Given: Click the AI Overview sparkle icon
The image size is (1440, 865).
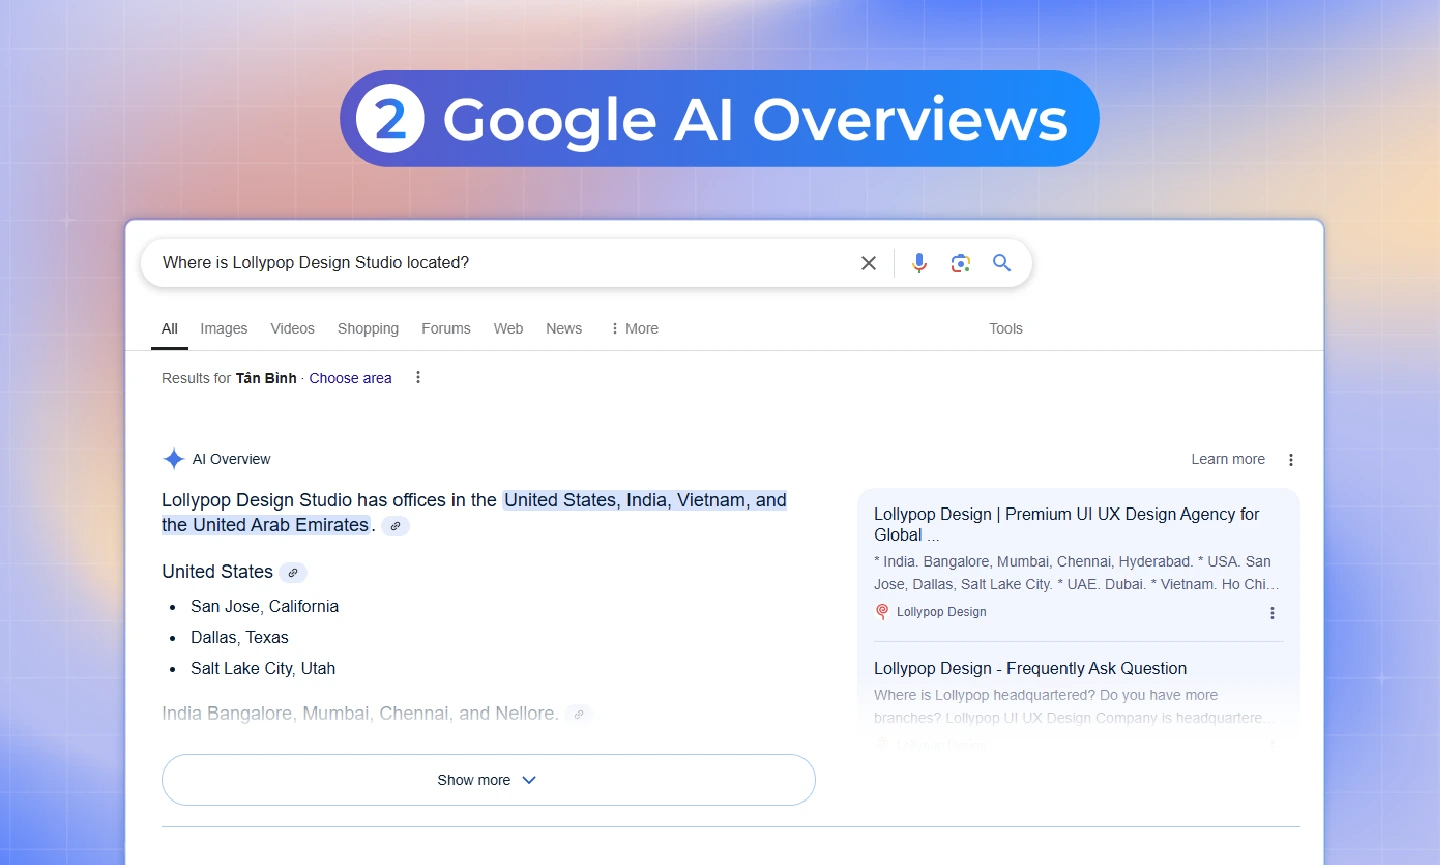Looking at the screenshot, I should click(x=174, y=459).
